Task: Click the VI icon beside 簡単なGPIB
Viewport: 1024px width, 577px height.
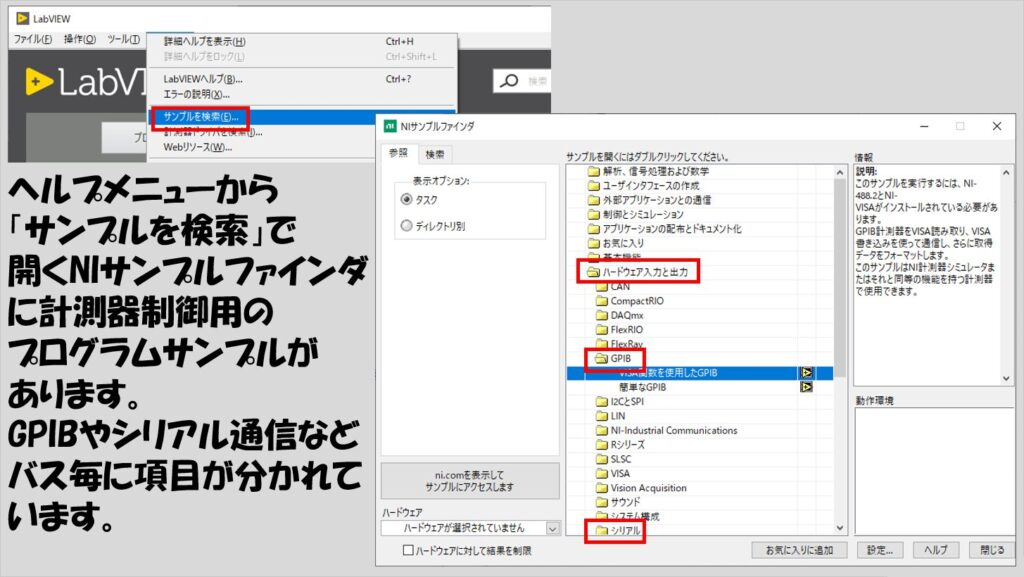Action: click(807, 387)
